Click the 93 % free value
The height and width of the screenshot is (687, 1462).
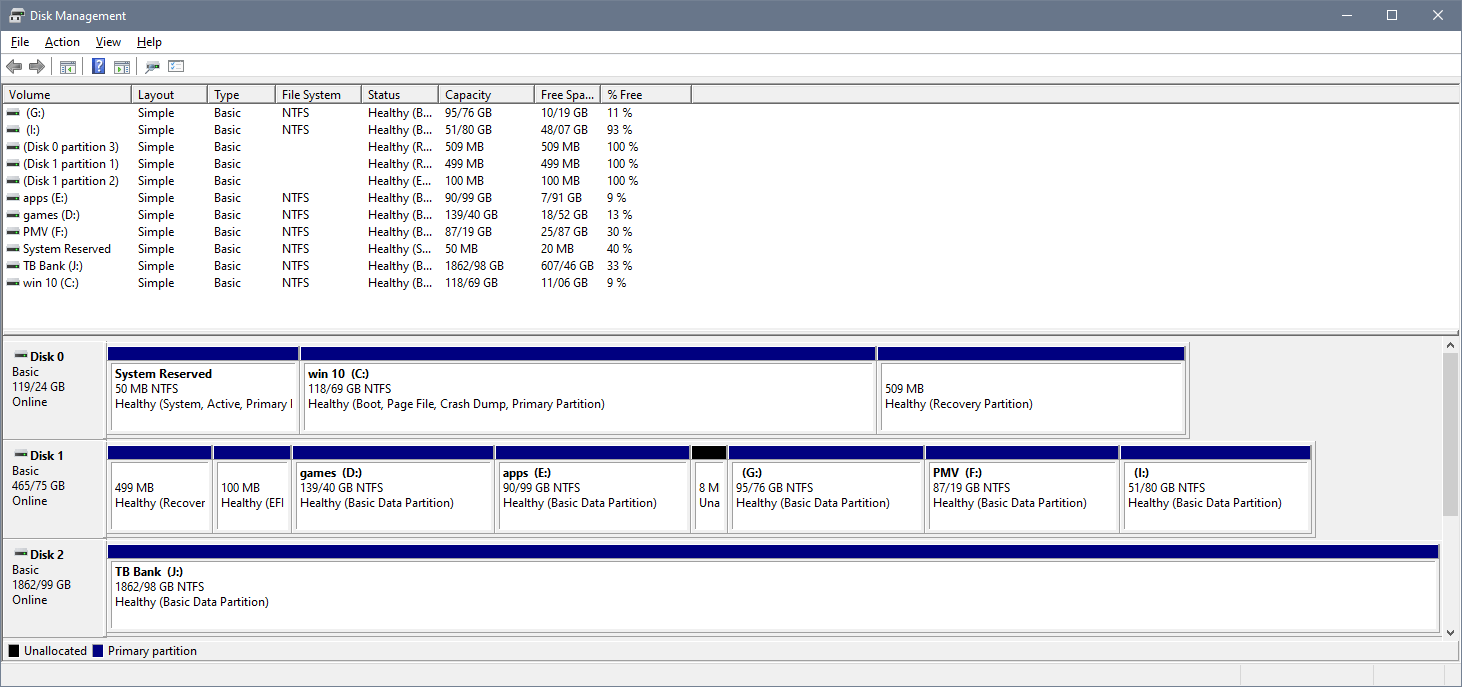click(x=619, y=130)
